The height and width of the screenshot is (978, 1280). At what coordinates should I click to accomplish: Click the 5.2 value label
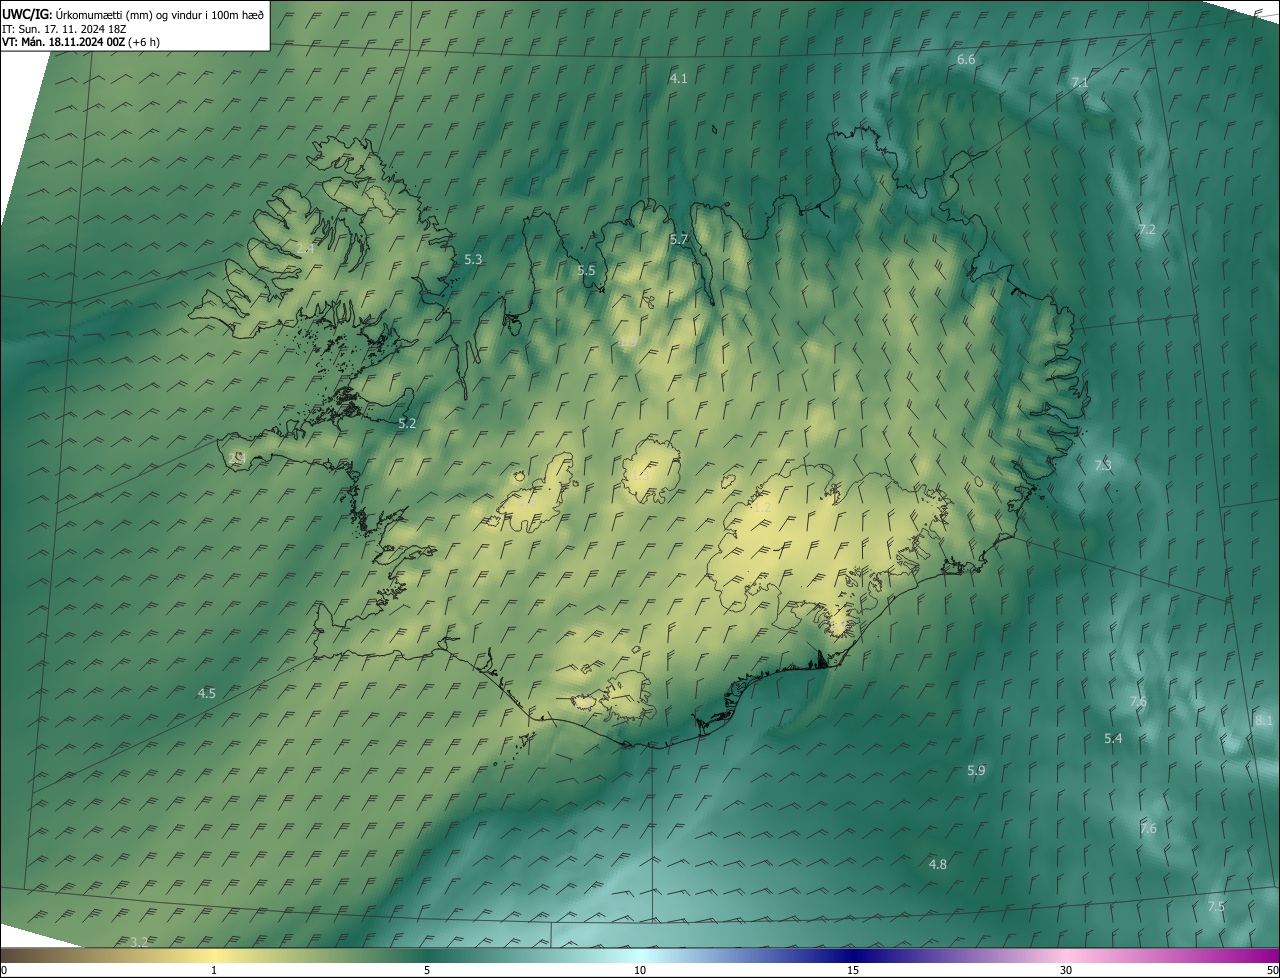tap(407, 424)
